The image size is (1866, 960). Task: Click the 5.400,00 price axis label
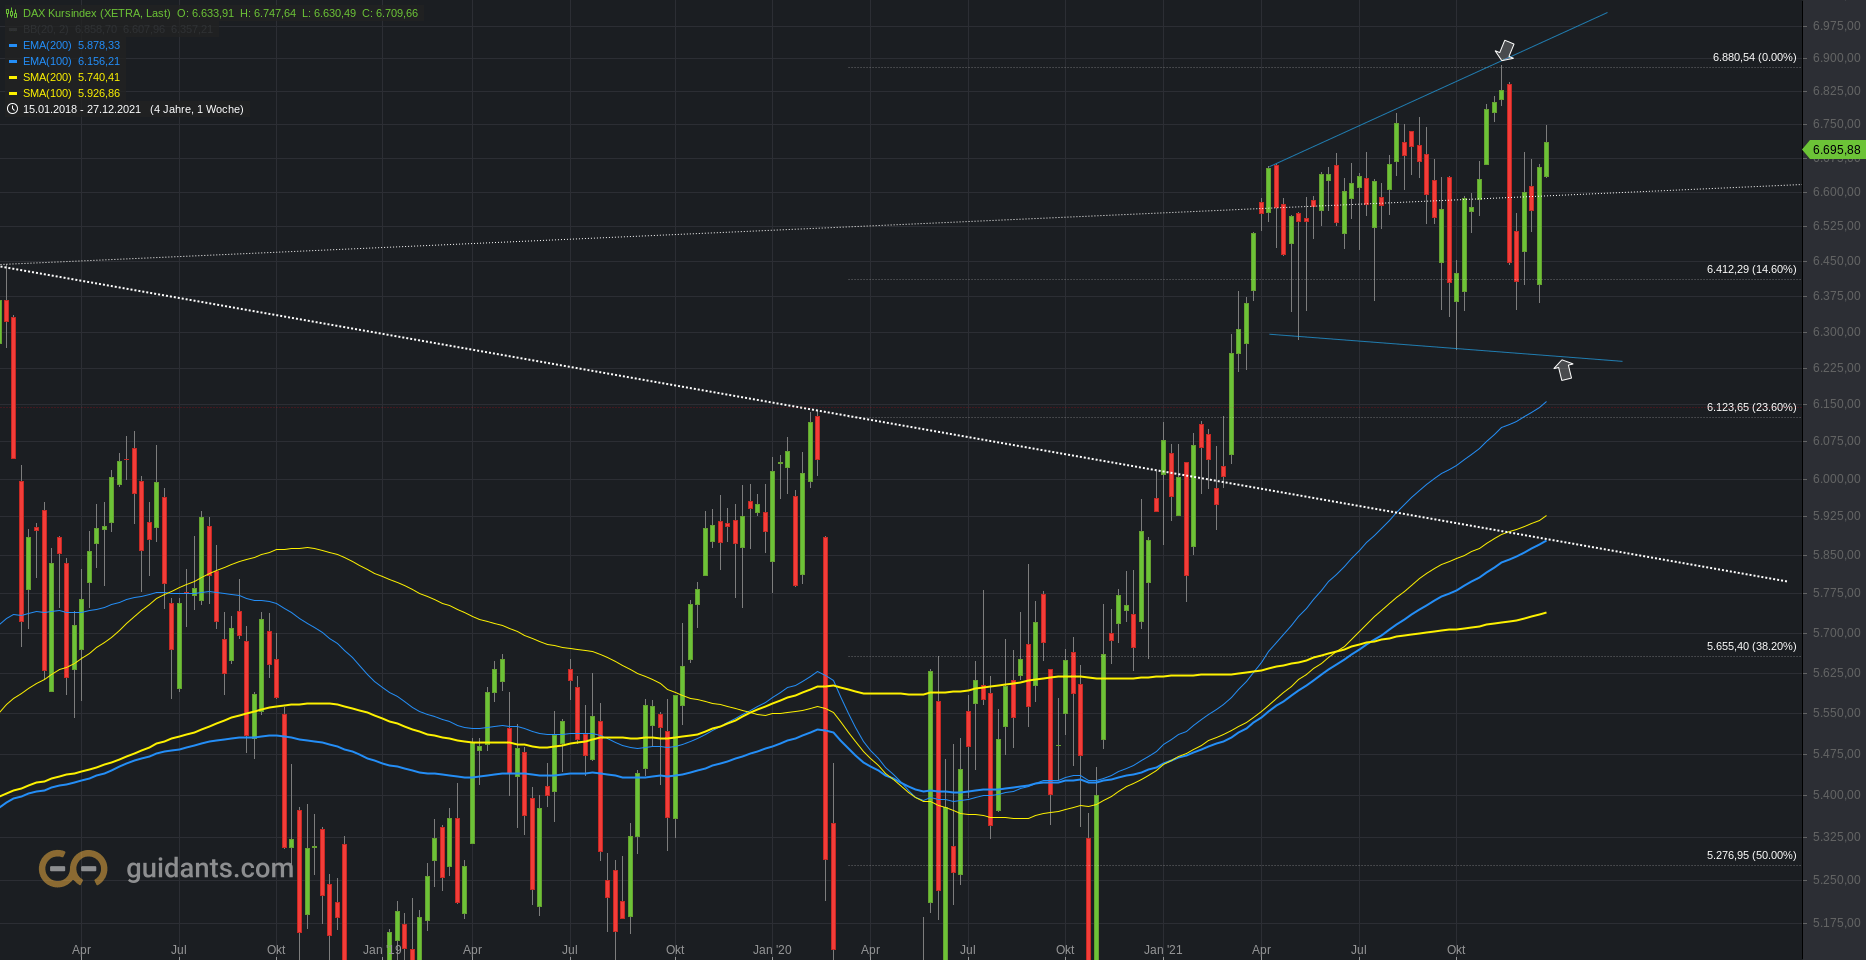[1836, 794]
